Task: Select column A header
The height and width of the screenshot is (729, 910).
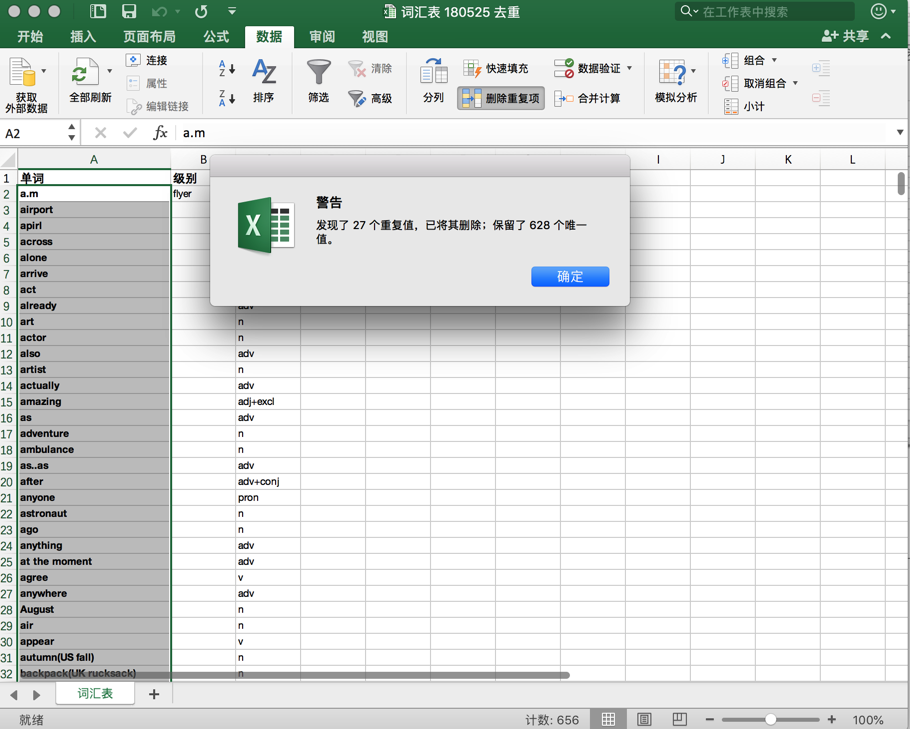Action: point(94,160)
